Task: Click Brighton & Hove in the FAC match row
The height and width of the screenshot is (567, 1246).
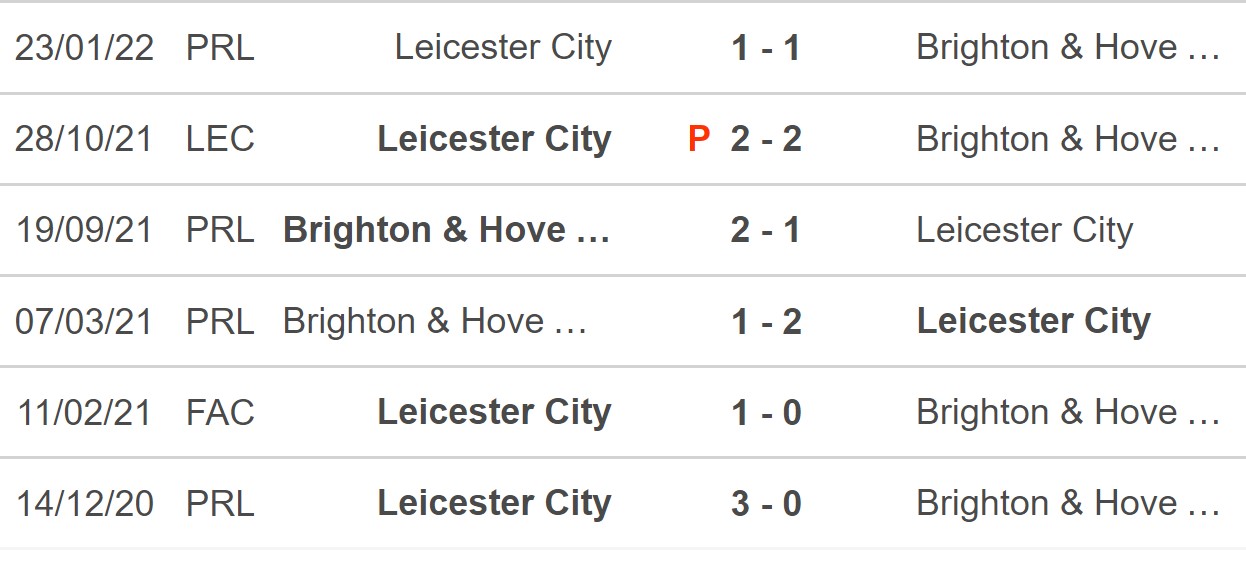Action: pos(1067,412)
